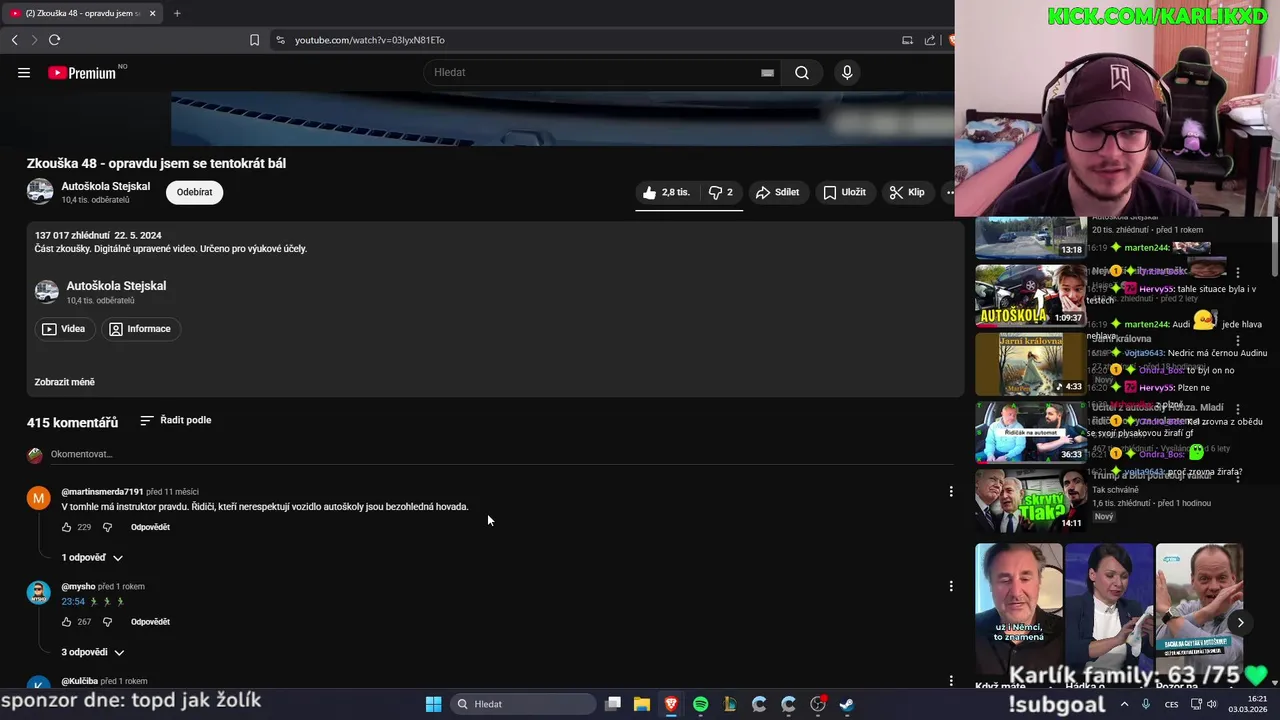
Task: Dislike the video with thumbs-down 2 button
Action: (x=721, y=192)
